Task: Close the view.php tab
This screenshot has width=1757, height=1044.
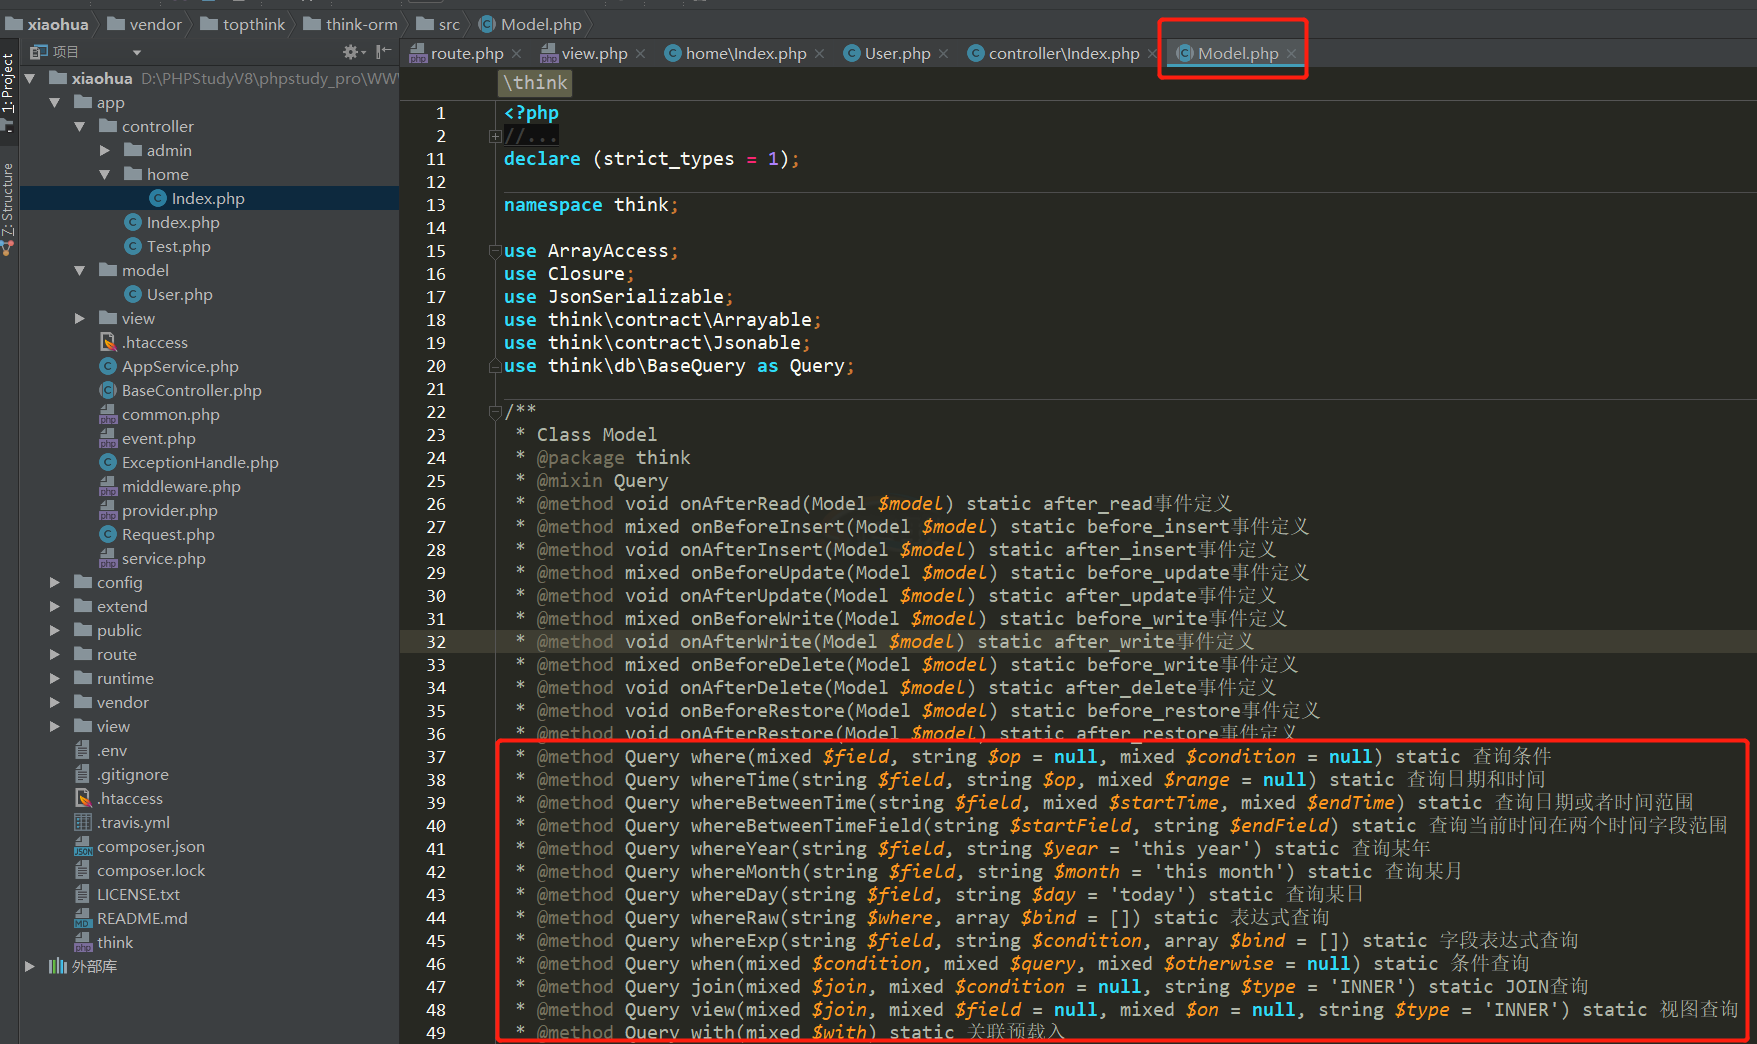Action: 641,54
